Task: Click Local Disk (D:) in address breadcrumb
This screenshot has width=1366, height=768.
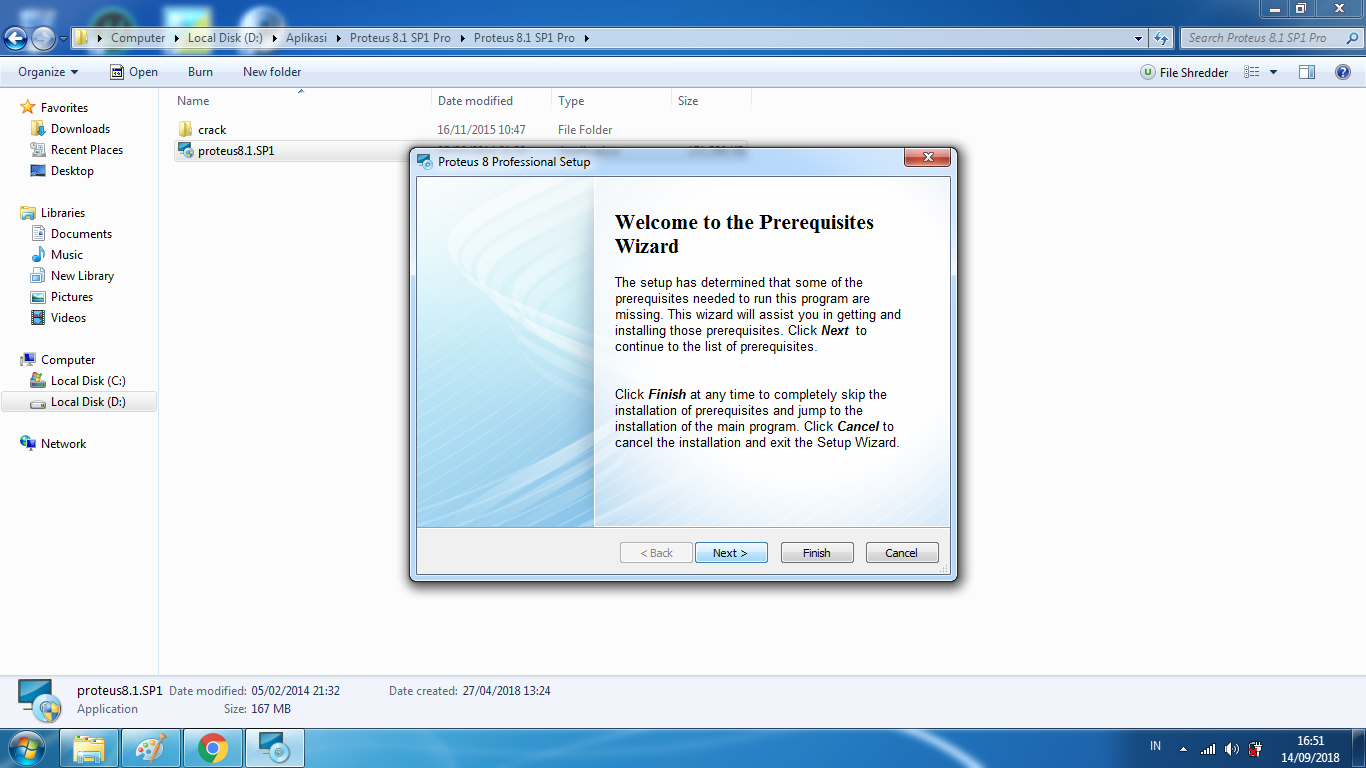Action: (x=225, y=38)
